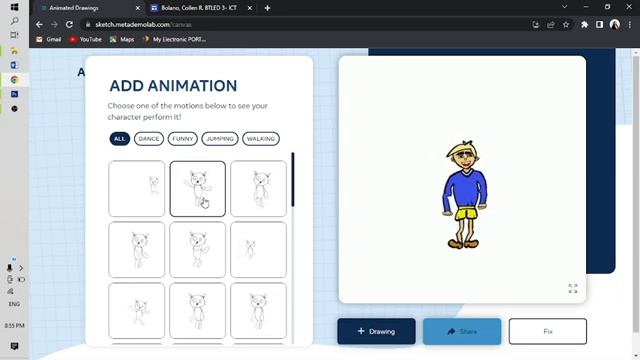Open Task View in the taskbar
640x360 pixels.
(14, 35)
